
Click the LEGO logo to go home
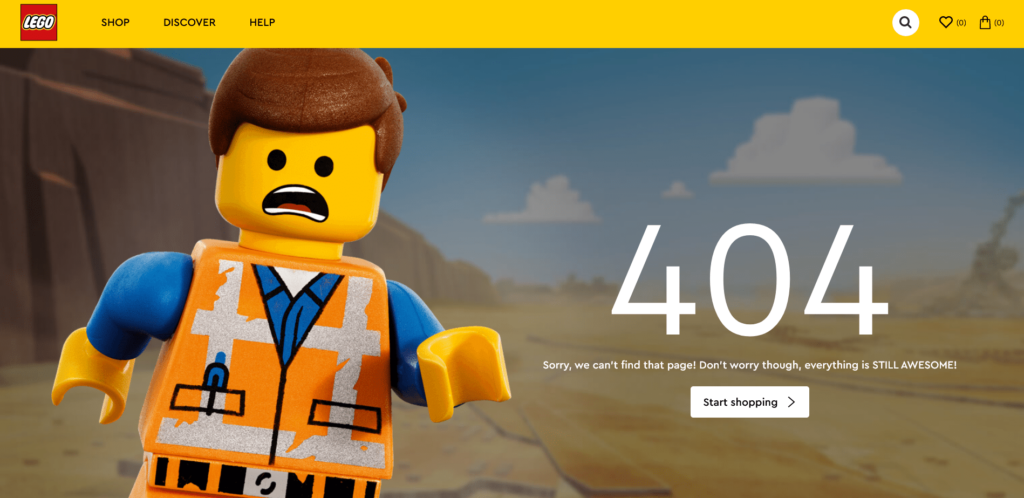point(39,22)
